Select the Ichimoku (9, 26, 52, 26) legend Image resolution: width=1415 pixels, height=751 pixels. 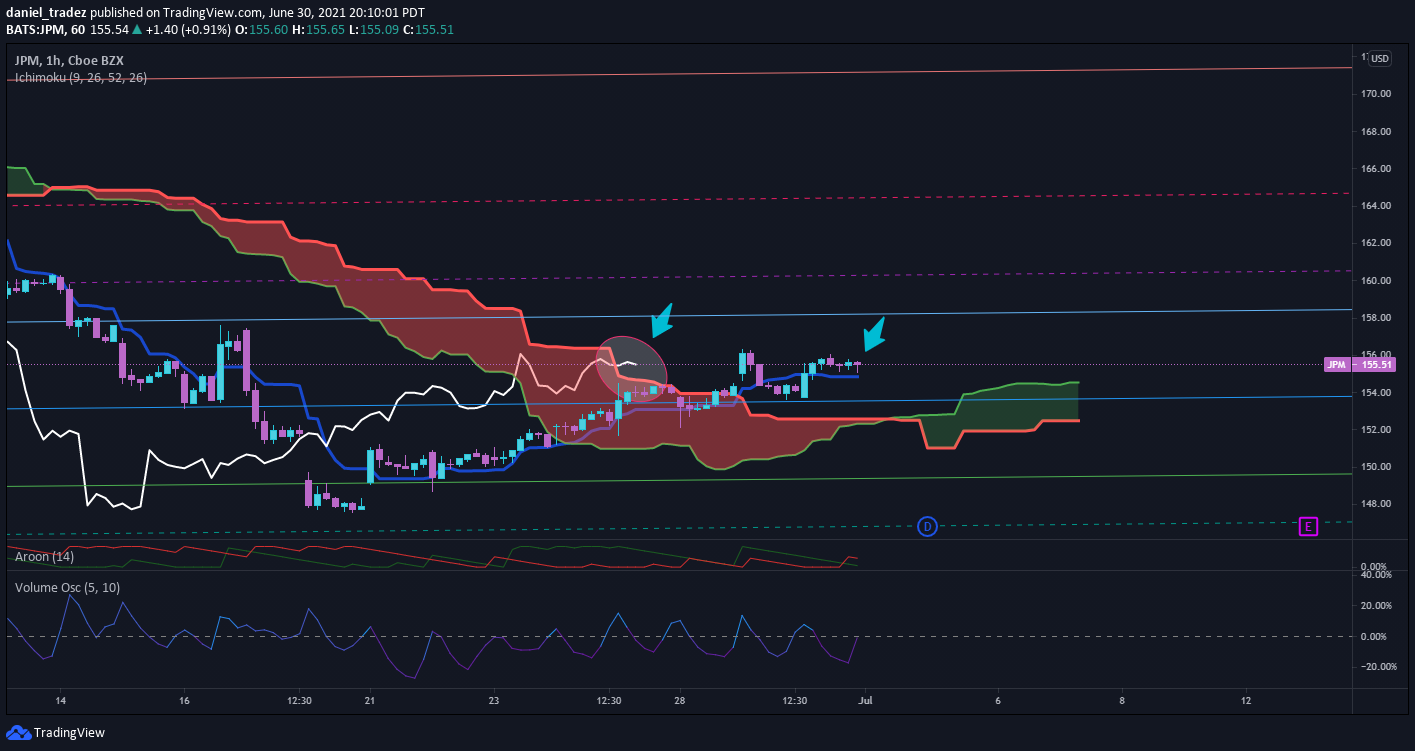point(81,78)
